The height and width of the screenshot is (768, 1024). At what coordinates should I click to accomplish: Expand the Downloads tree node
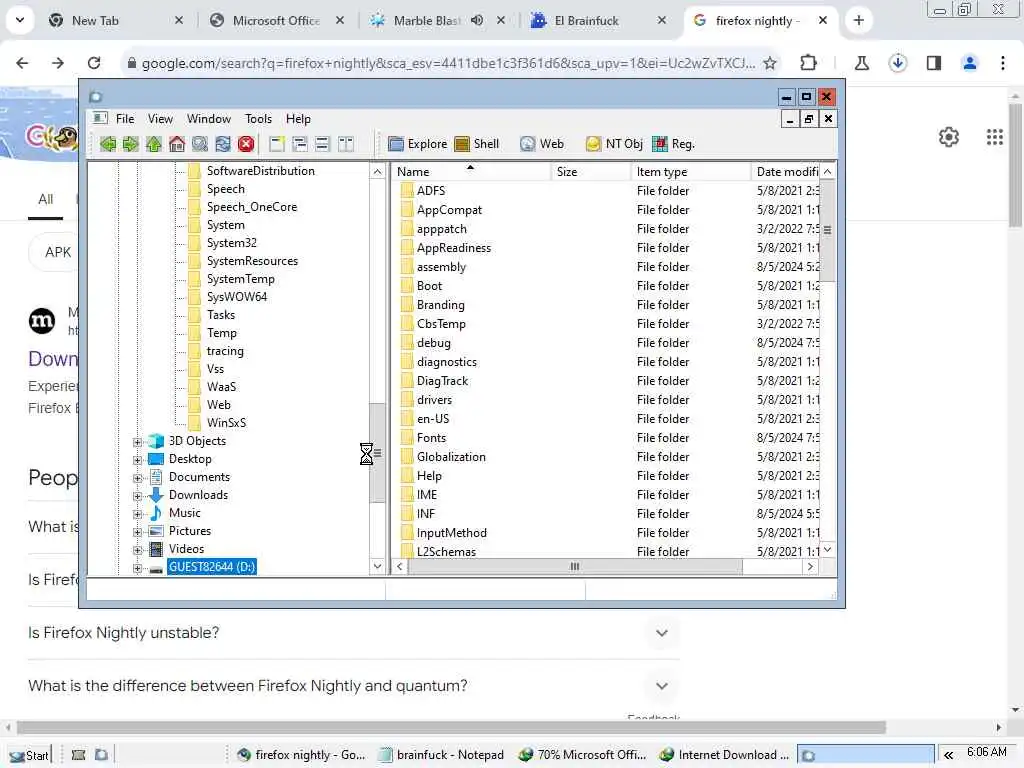click(137, 496)
